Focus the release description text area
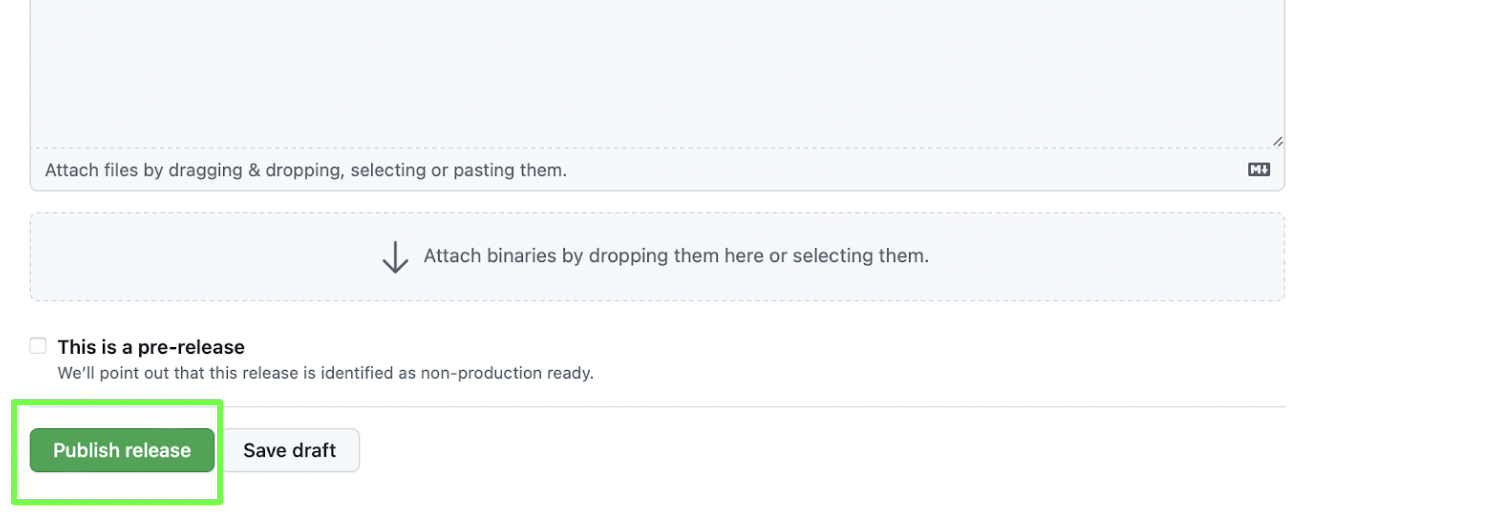The image size is (1486, 514). coord(657,74)
